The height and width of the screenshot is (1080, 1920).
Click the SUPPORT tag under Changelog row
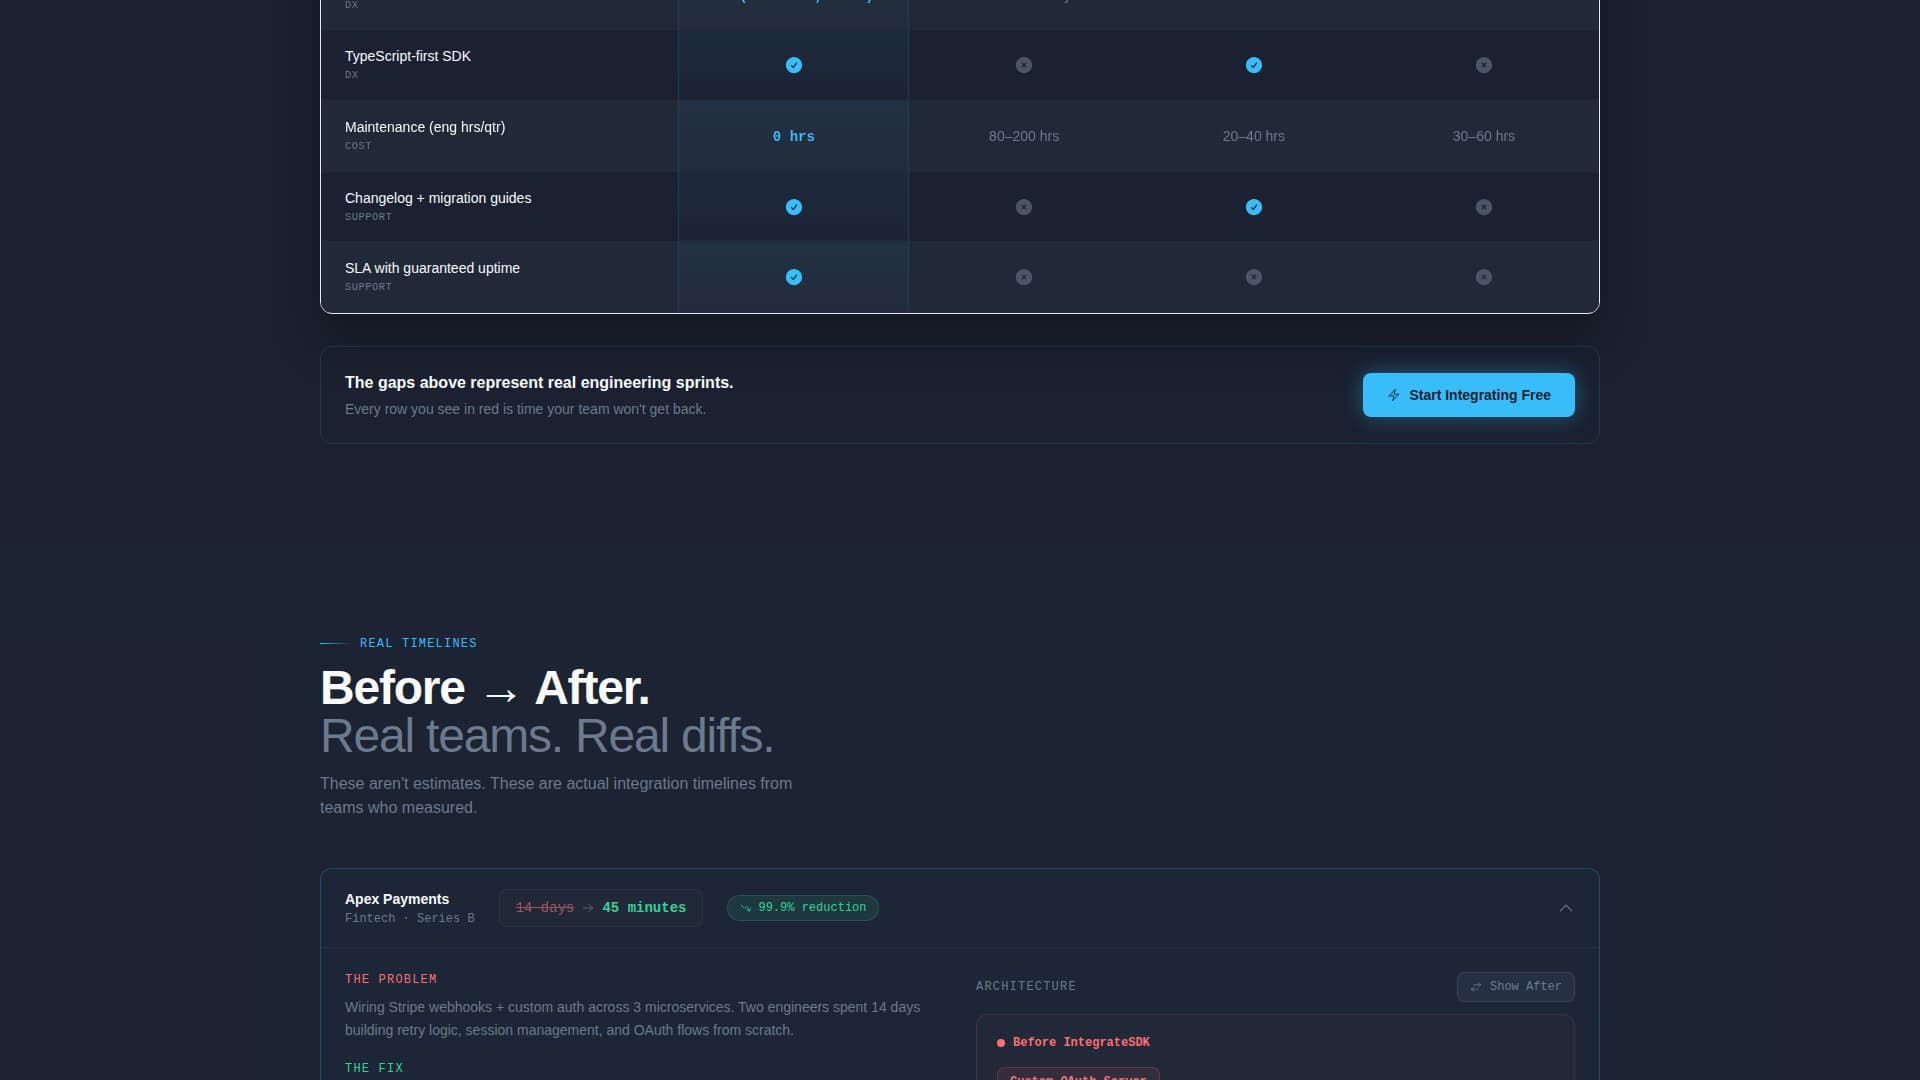[x=368, y=217]
